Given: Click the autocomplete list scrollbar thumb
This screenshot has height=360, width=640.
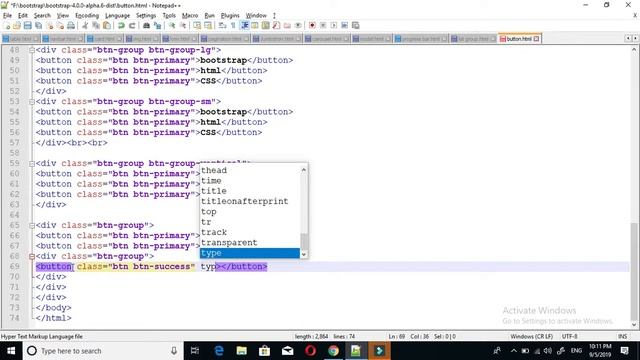Looking at the screenshot, I should 304,241.
